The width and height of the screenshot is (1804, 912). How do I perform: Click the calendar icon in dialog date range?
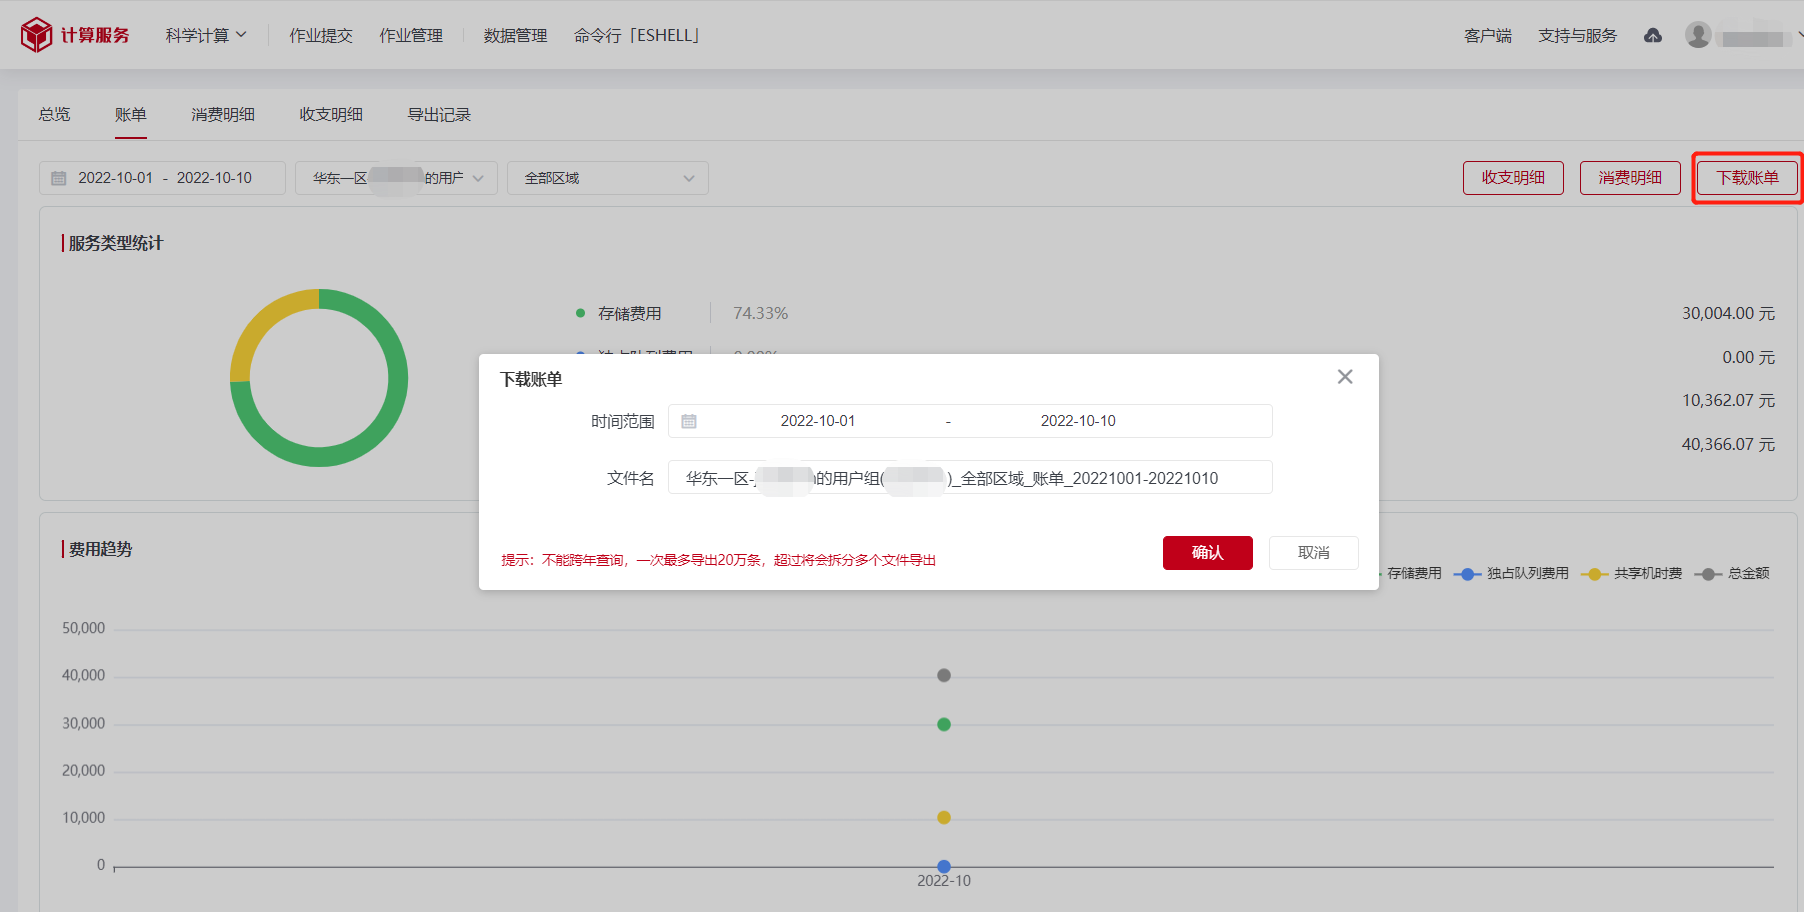(x=689, y=421)
